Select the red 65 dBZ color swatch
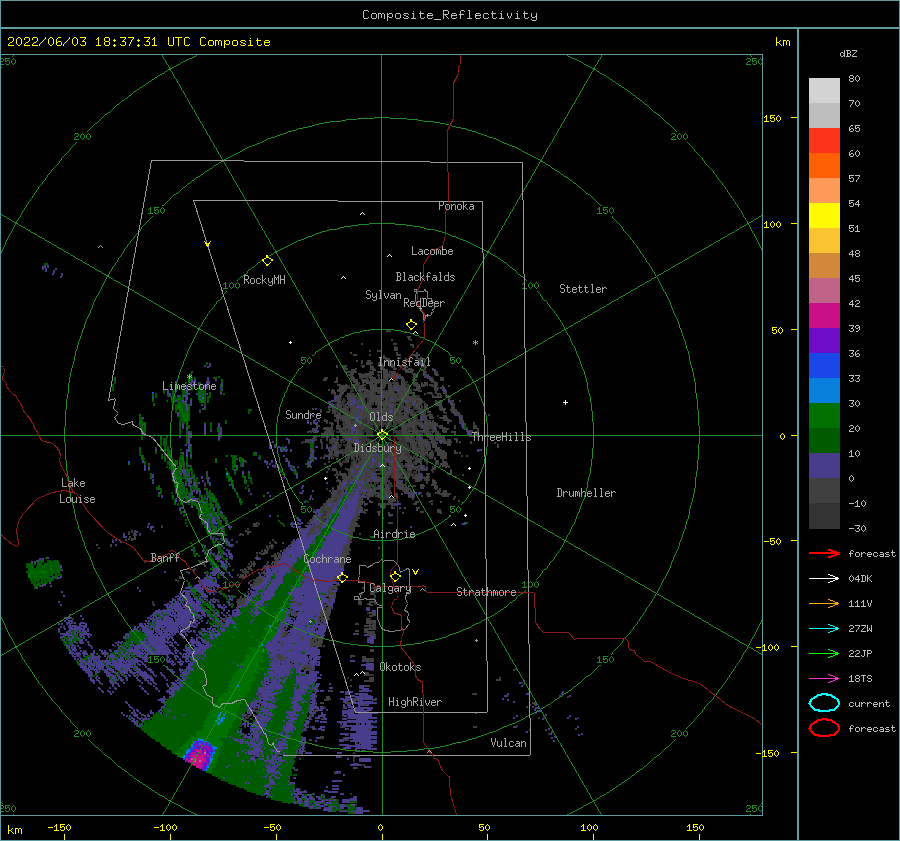The image size is (900, 841). point(824,141)
